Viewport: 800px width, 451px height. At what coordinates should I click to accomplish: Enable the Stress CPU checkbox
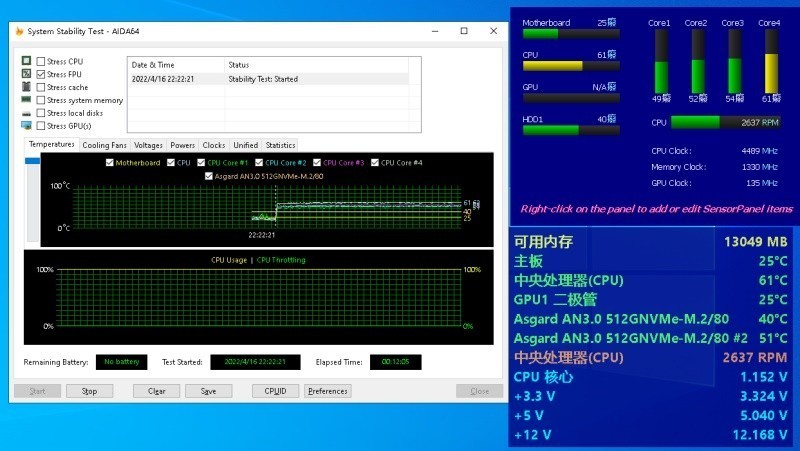pos(41,61)
